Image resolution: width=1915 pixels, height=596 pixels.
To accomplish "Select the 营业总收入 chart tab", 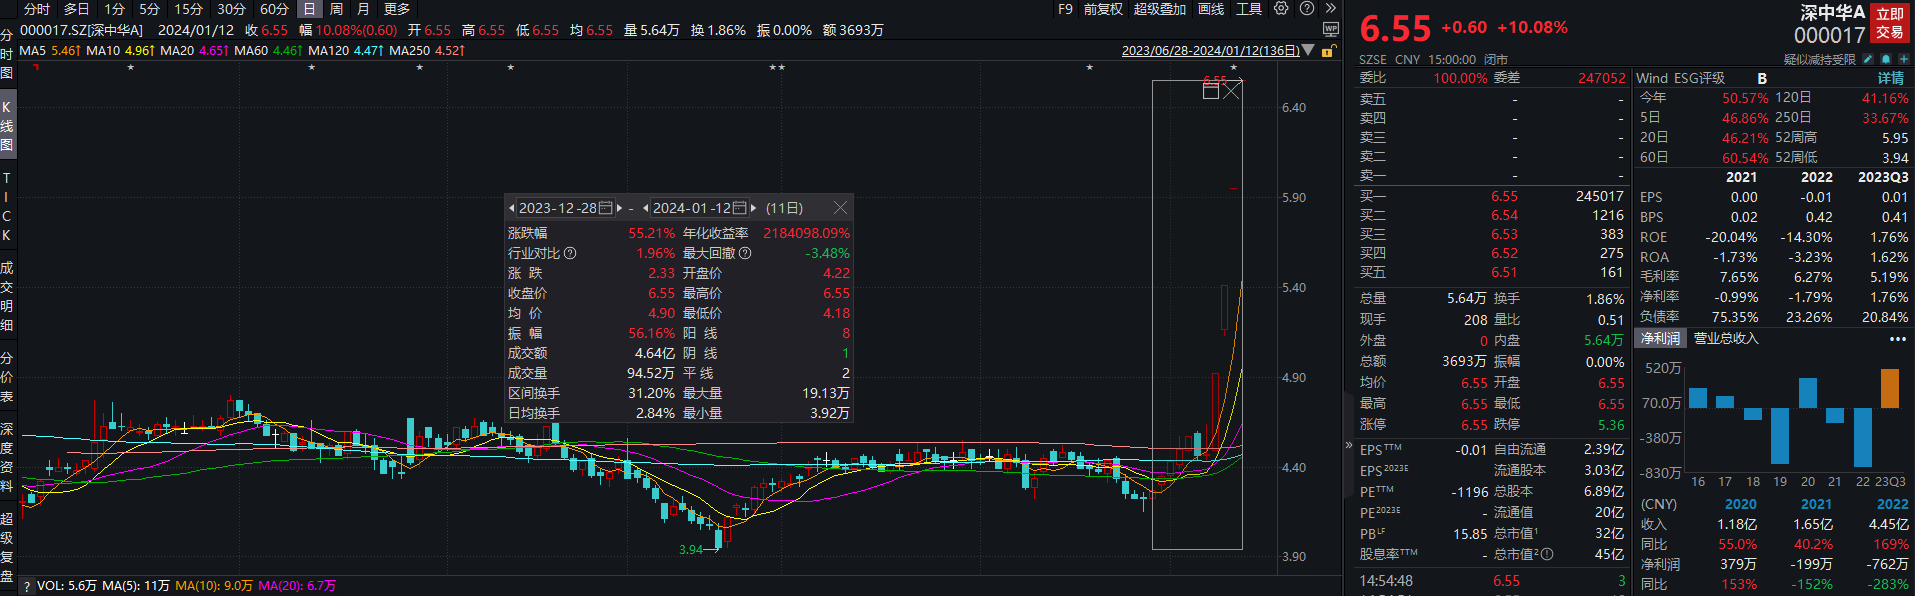I will click(1725, 339).
